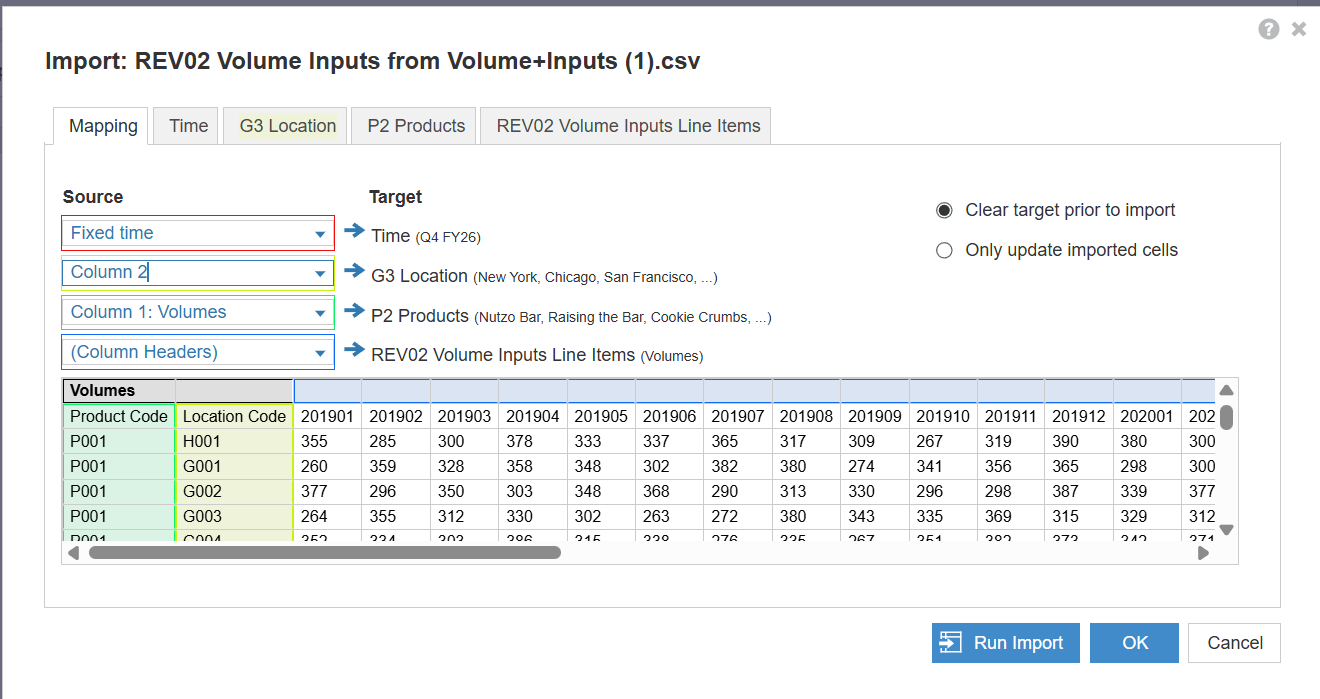This screenshot has width=1320, height=699.
Task: Click value 355 in H001 row
Action: tap(327, 441)
